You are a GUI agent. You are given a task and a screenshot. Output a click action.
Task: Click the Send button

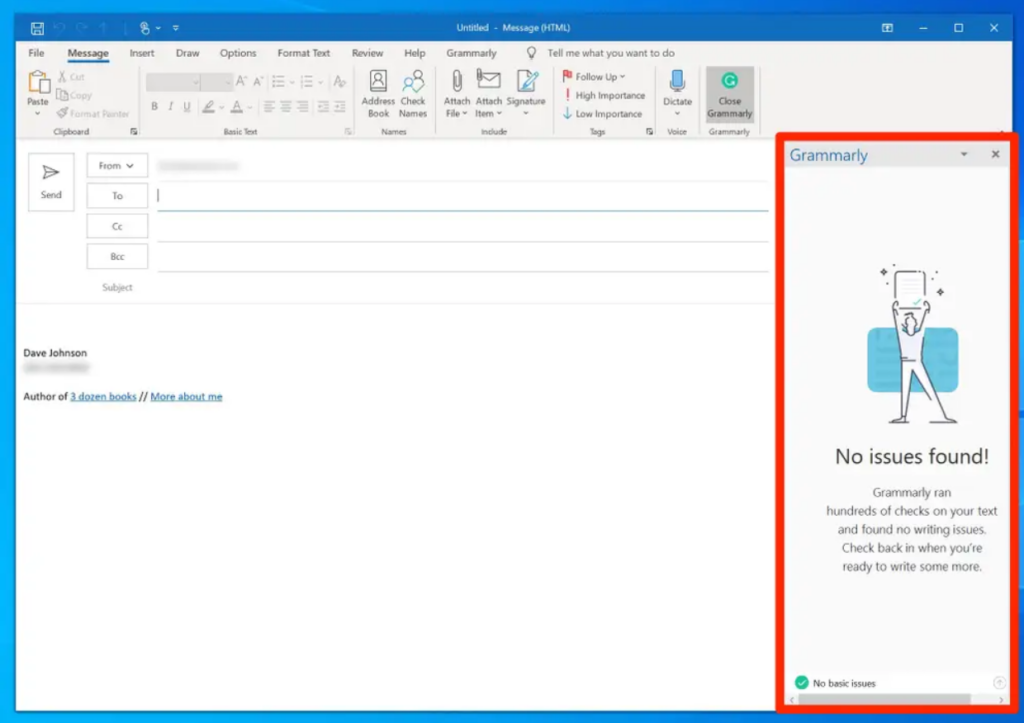click(x=51, y=182)
